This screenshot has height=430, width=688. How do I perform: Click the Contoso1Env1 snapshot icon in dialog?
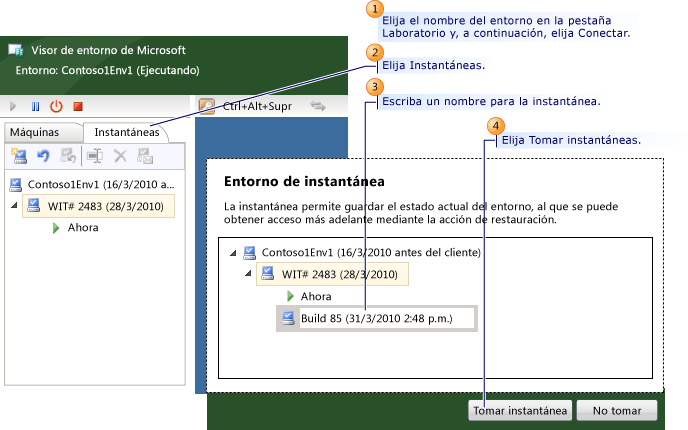coord(250,253)
